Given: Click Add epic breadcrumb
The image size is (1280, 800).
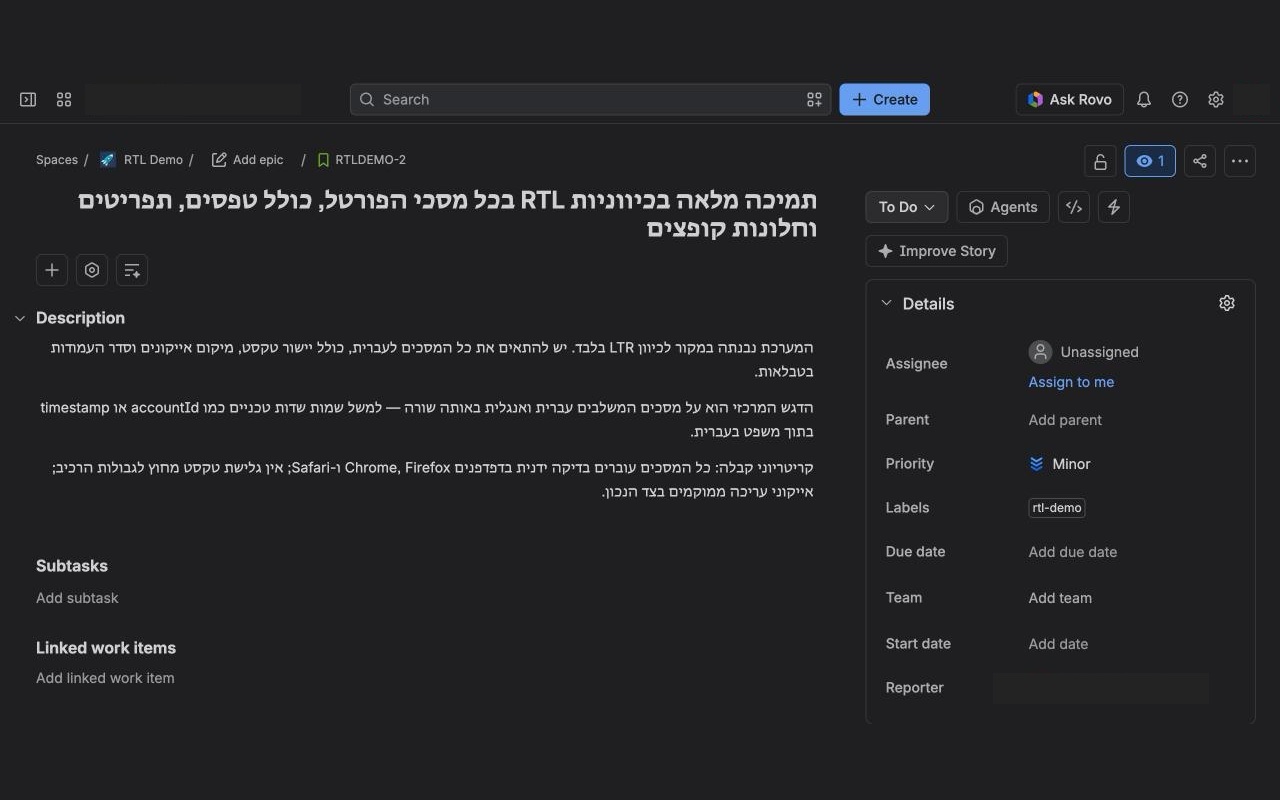Looking at the screenshot, I should point(248,160).
